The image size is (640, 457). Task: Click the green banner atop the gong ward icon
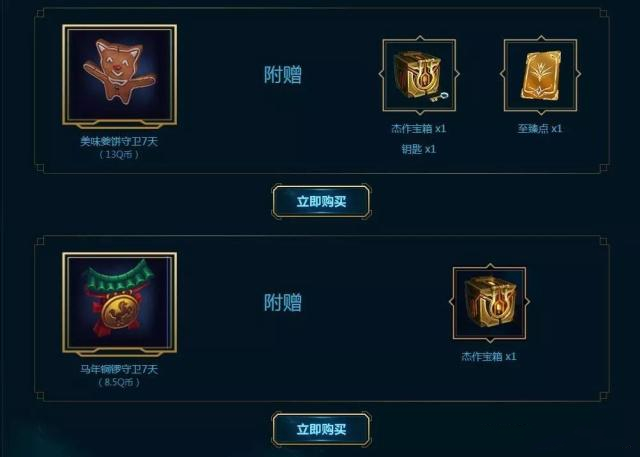tap(120, 275)
